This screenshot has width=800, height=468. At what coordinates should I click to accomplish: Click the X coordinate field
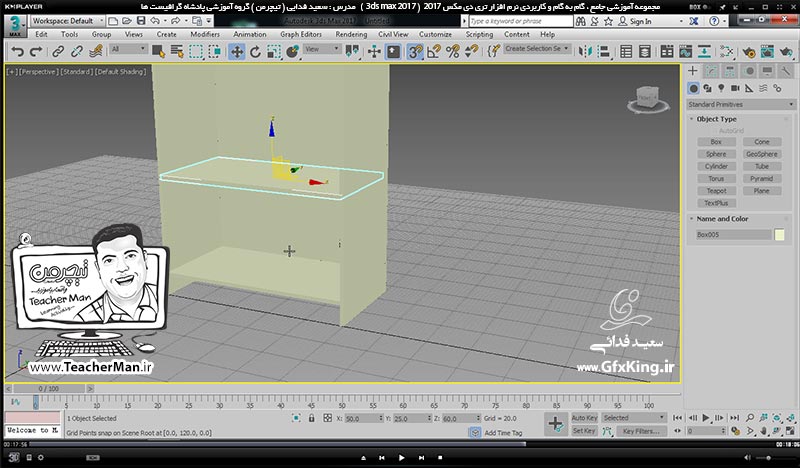pos(363,418)
